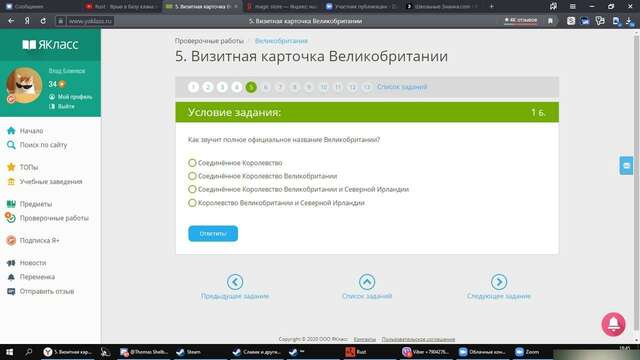Open the Steam taskbar item
640x360 pixels.
[x=189, y=352]
